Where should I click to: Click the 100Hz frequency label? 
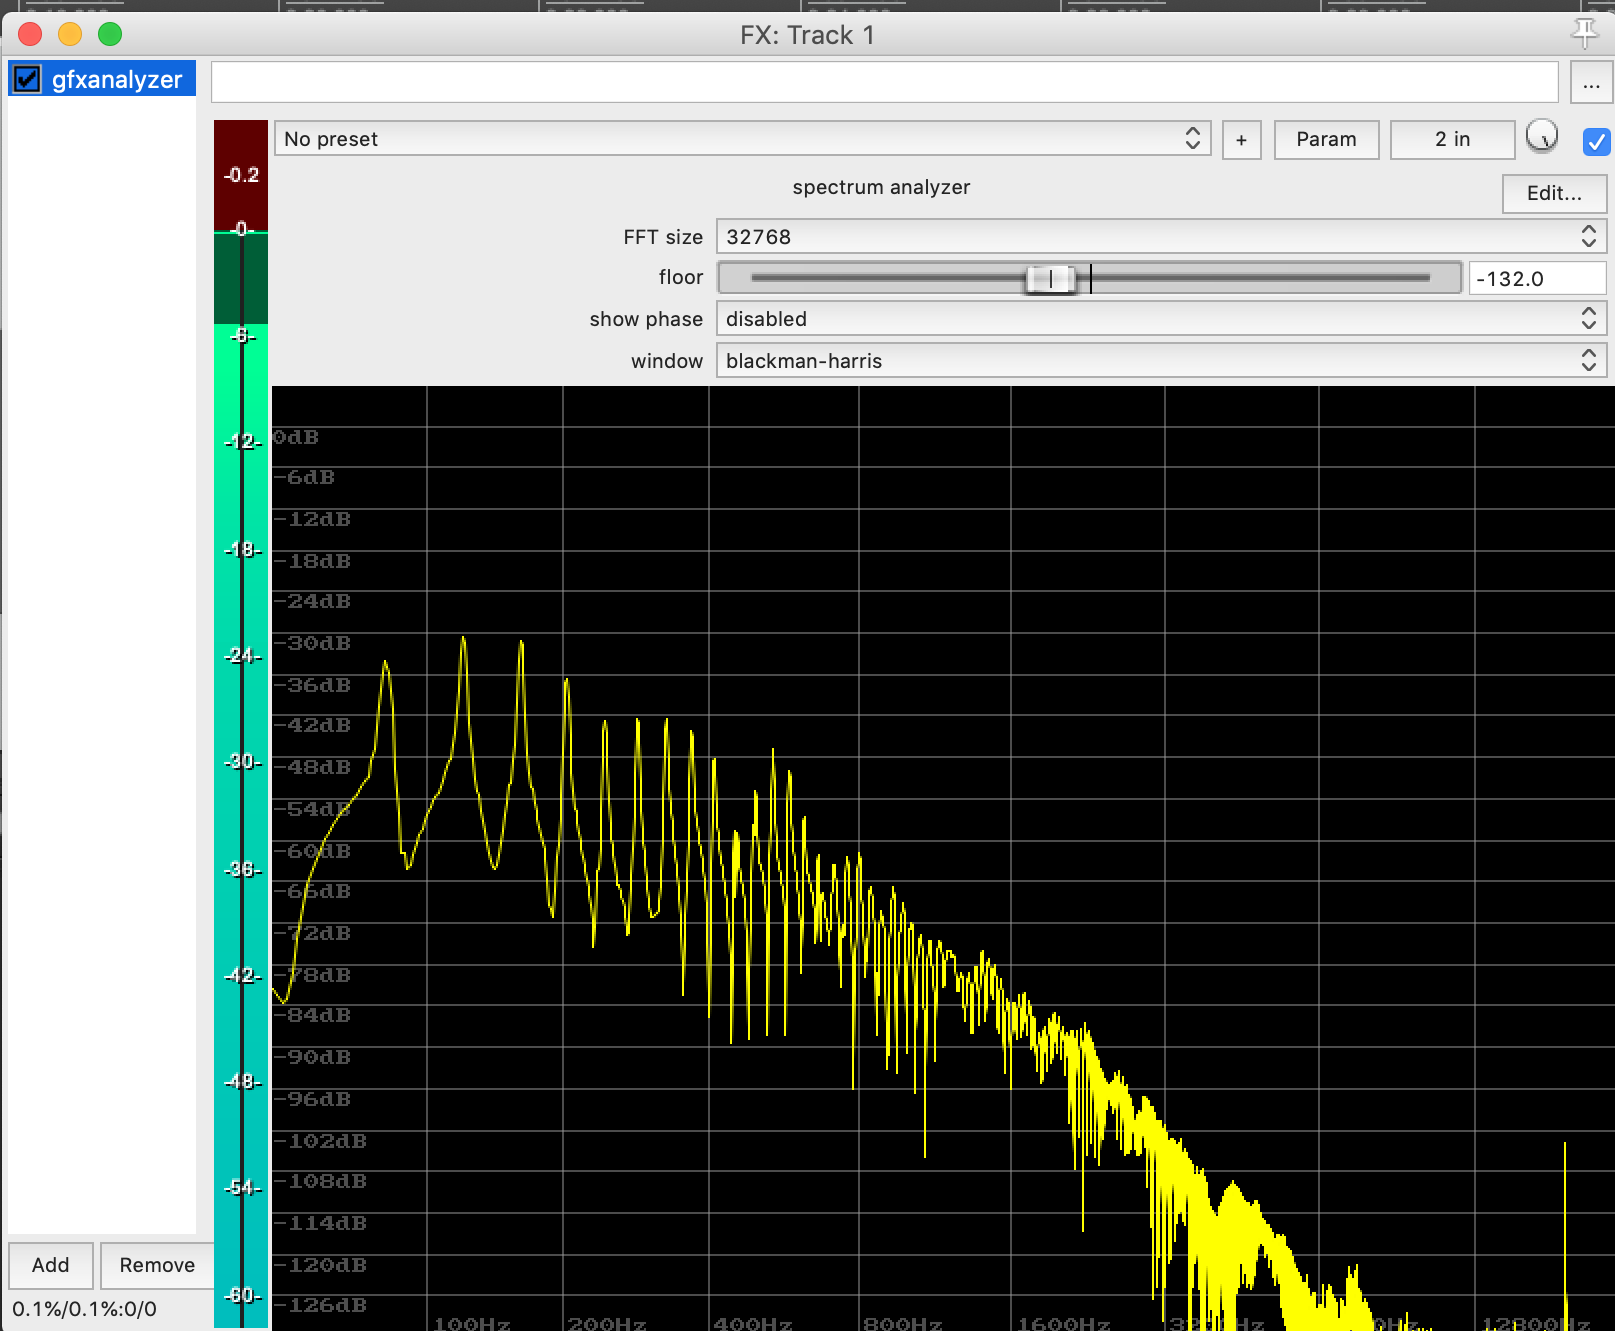[x=471, y=1323]
